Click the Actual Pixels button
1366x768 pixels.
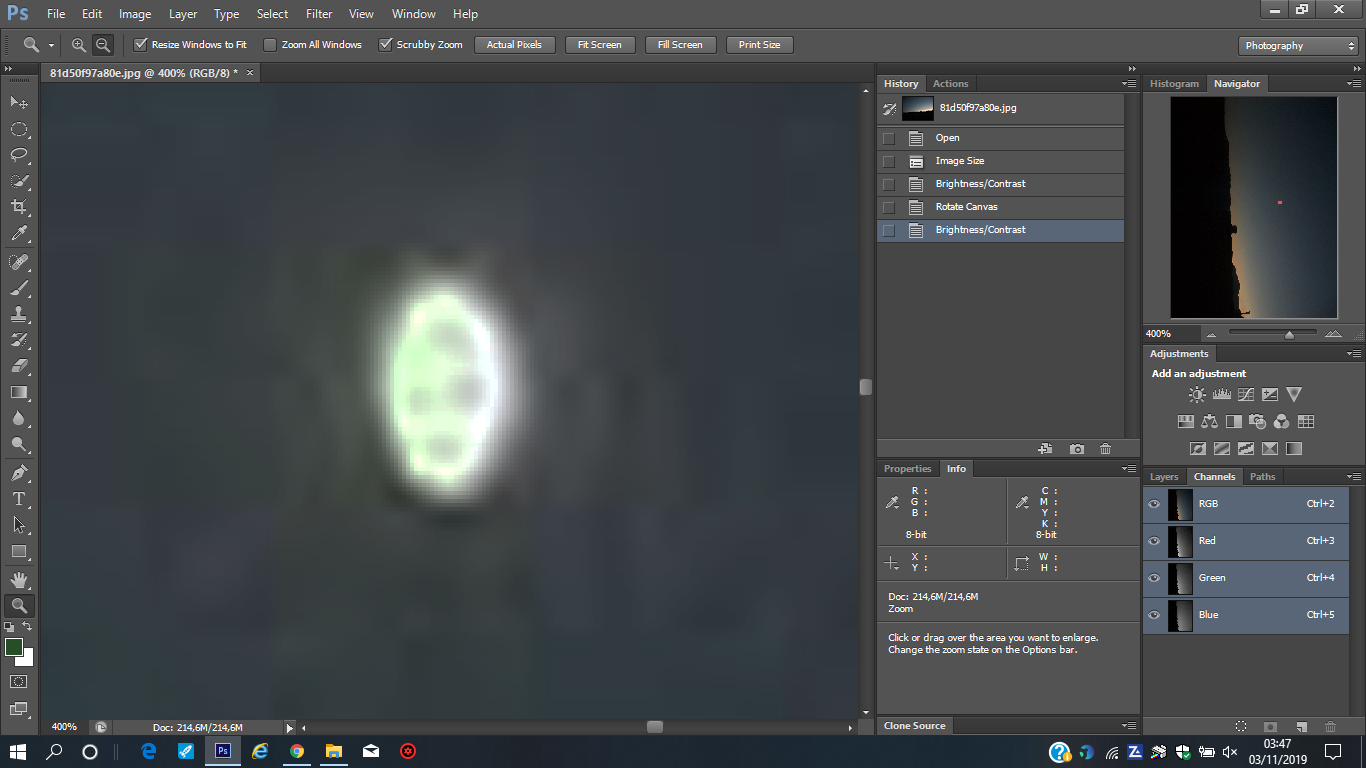[x=514, y=45]
